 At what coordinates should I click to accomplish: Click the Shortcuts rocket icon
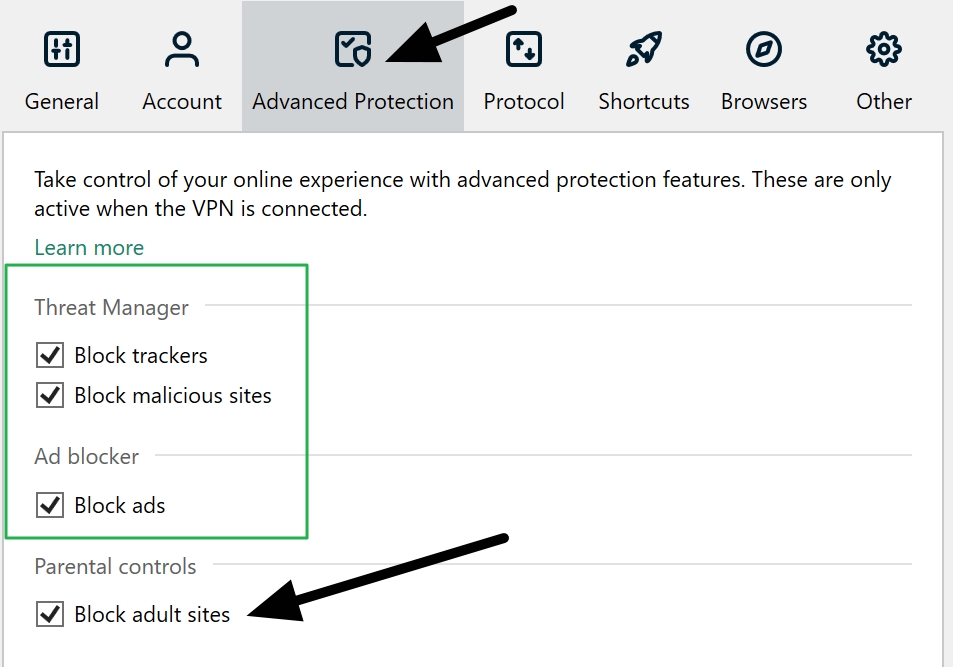tap(643, 48)
